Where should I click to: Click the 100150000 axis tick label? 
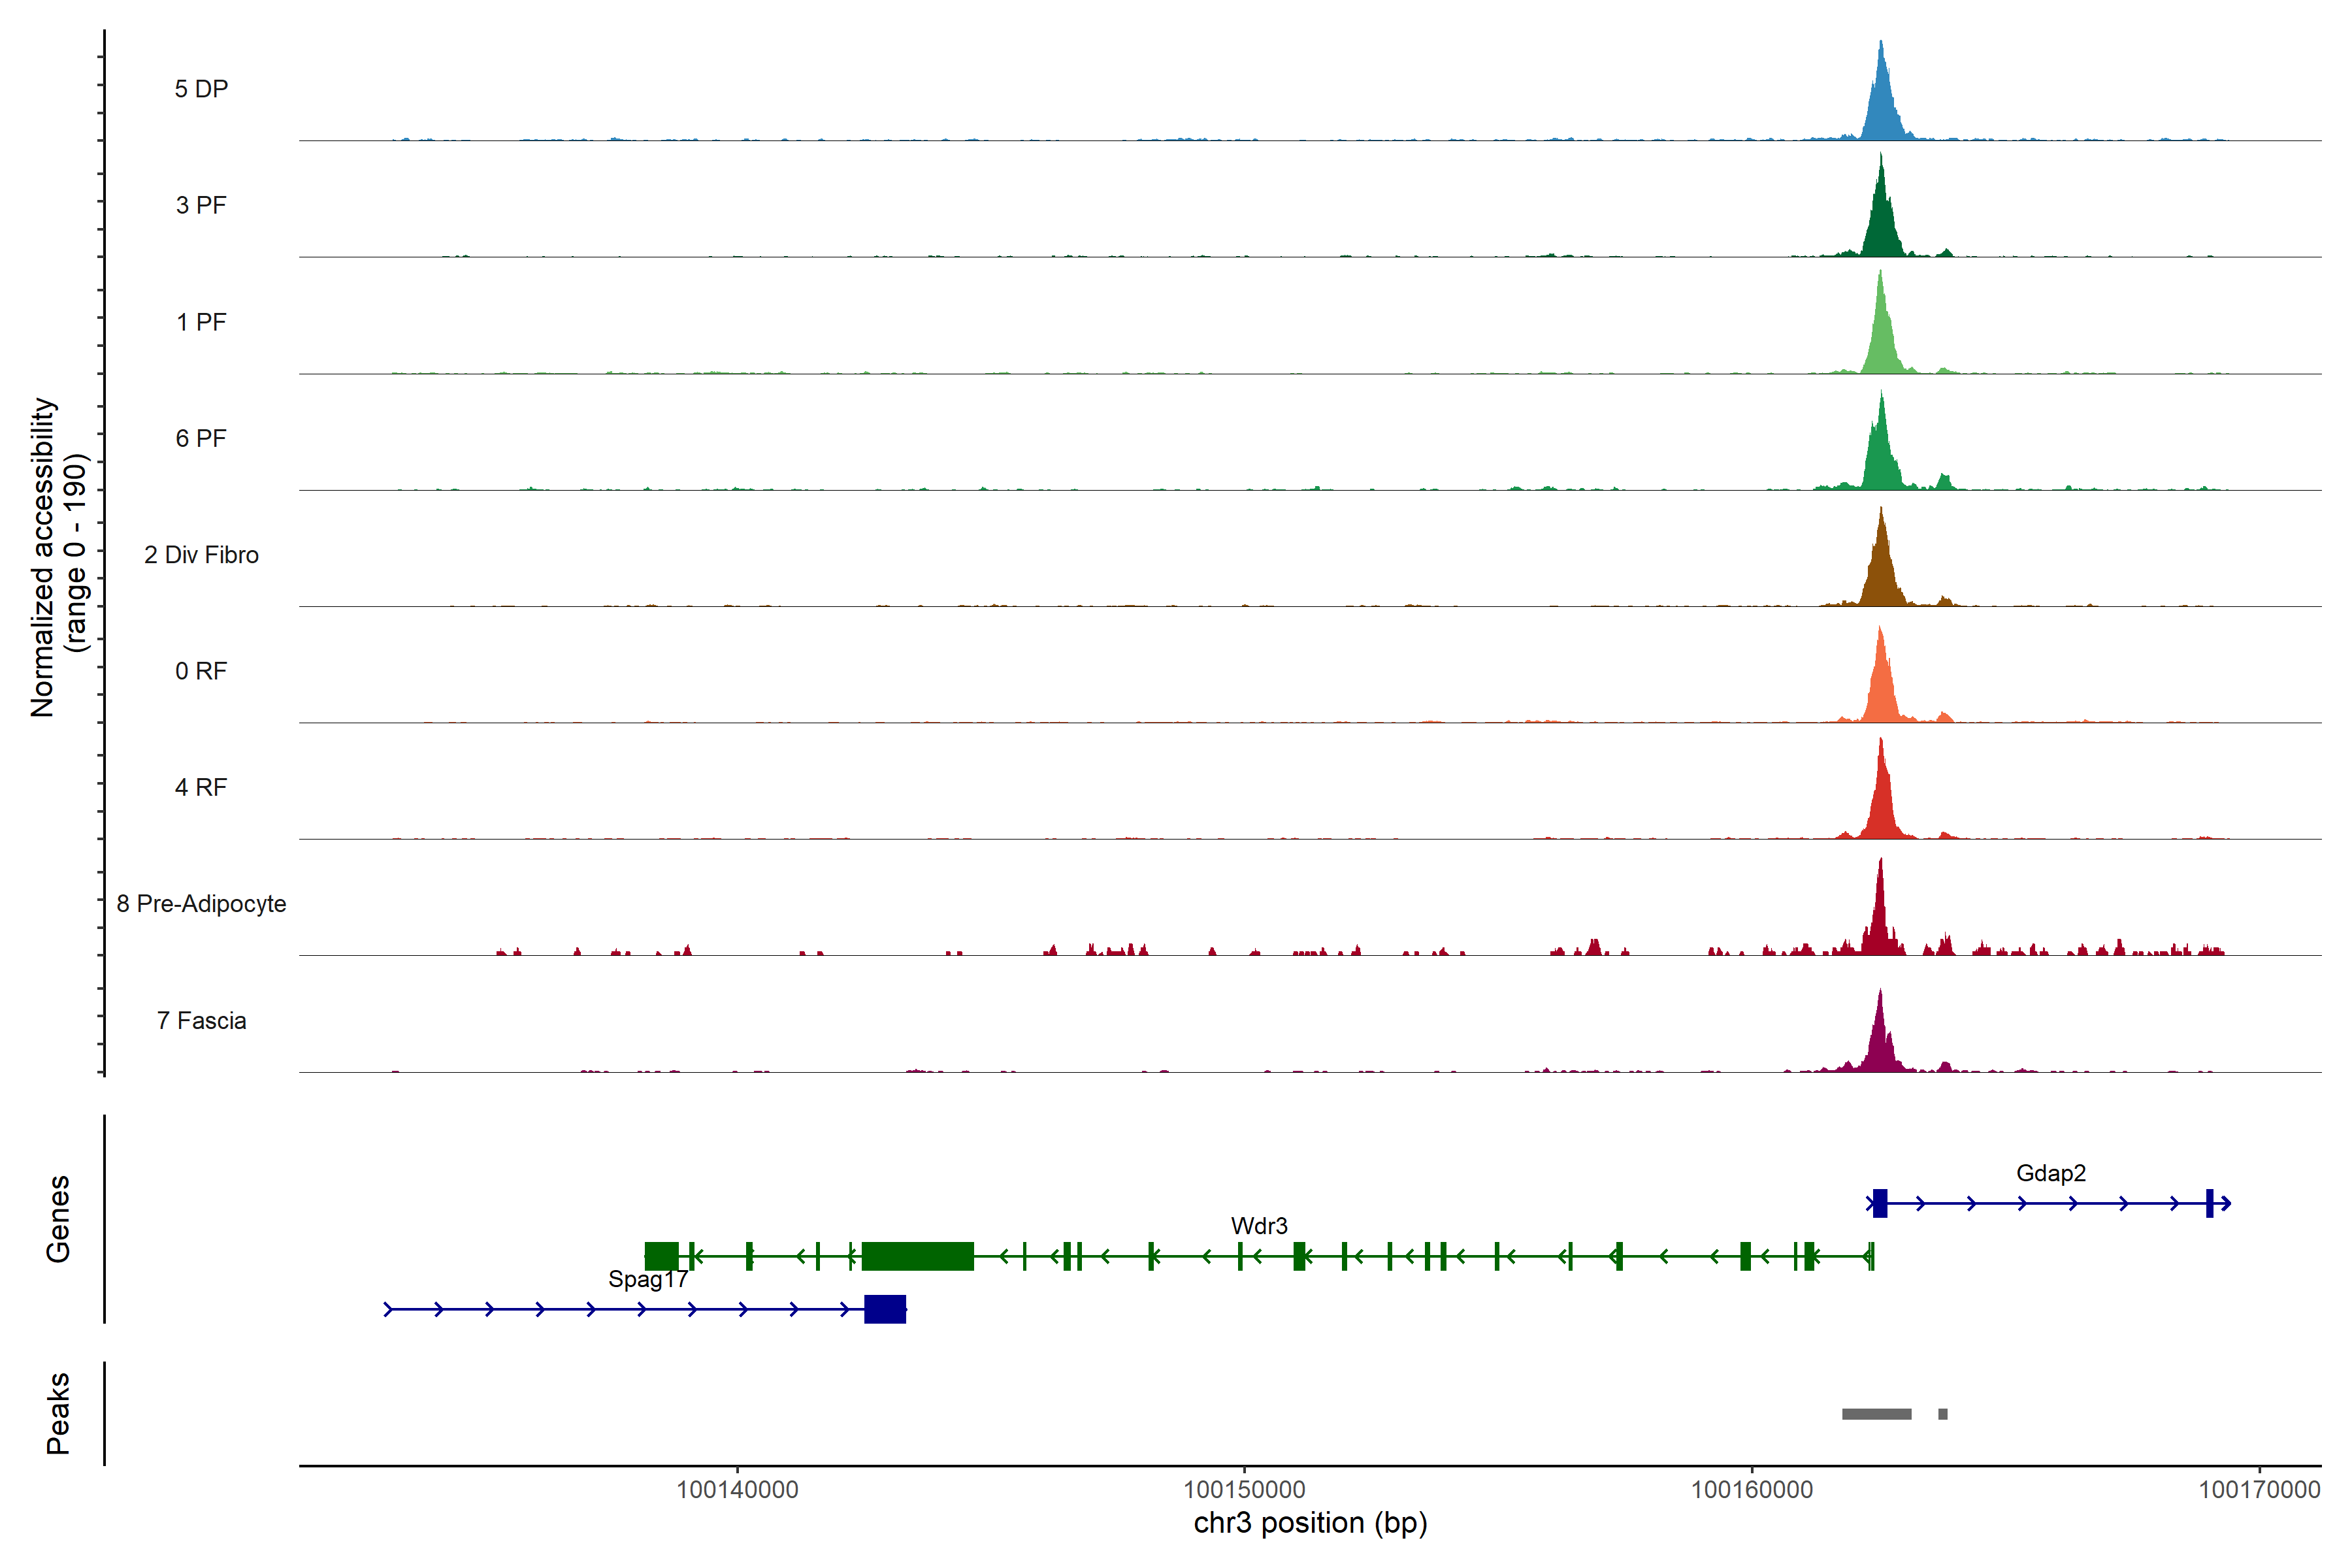[1244, 1490]
